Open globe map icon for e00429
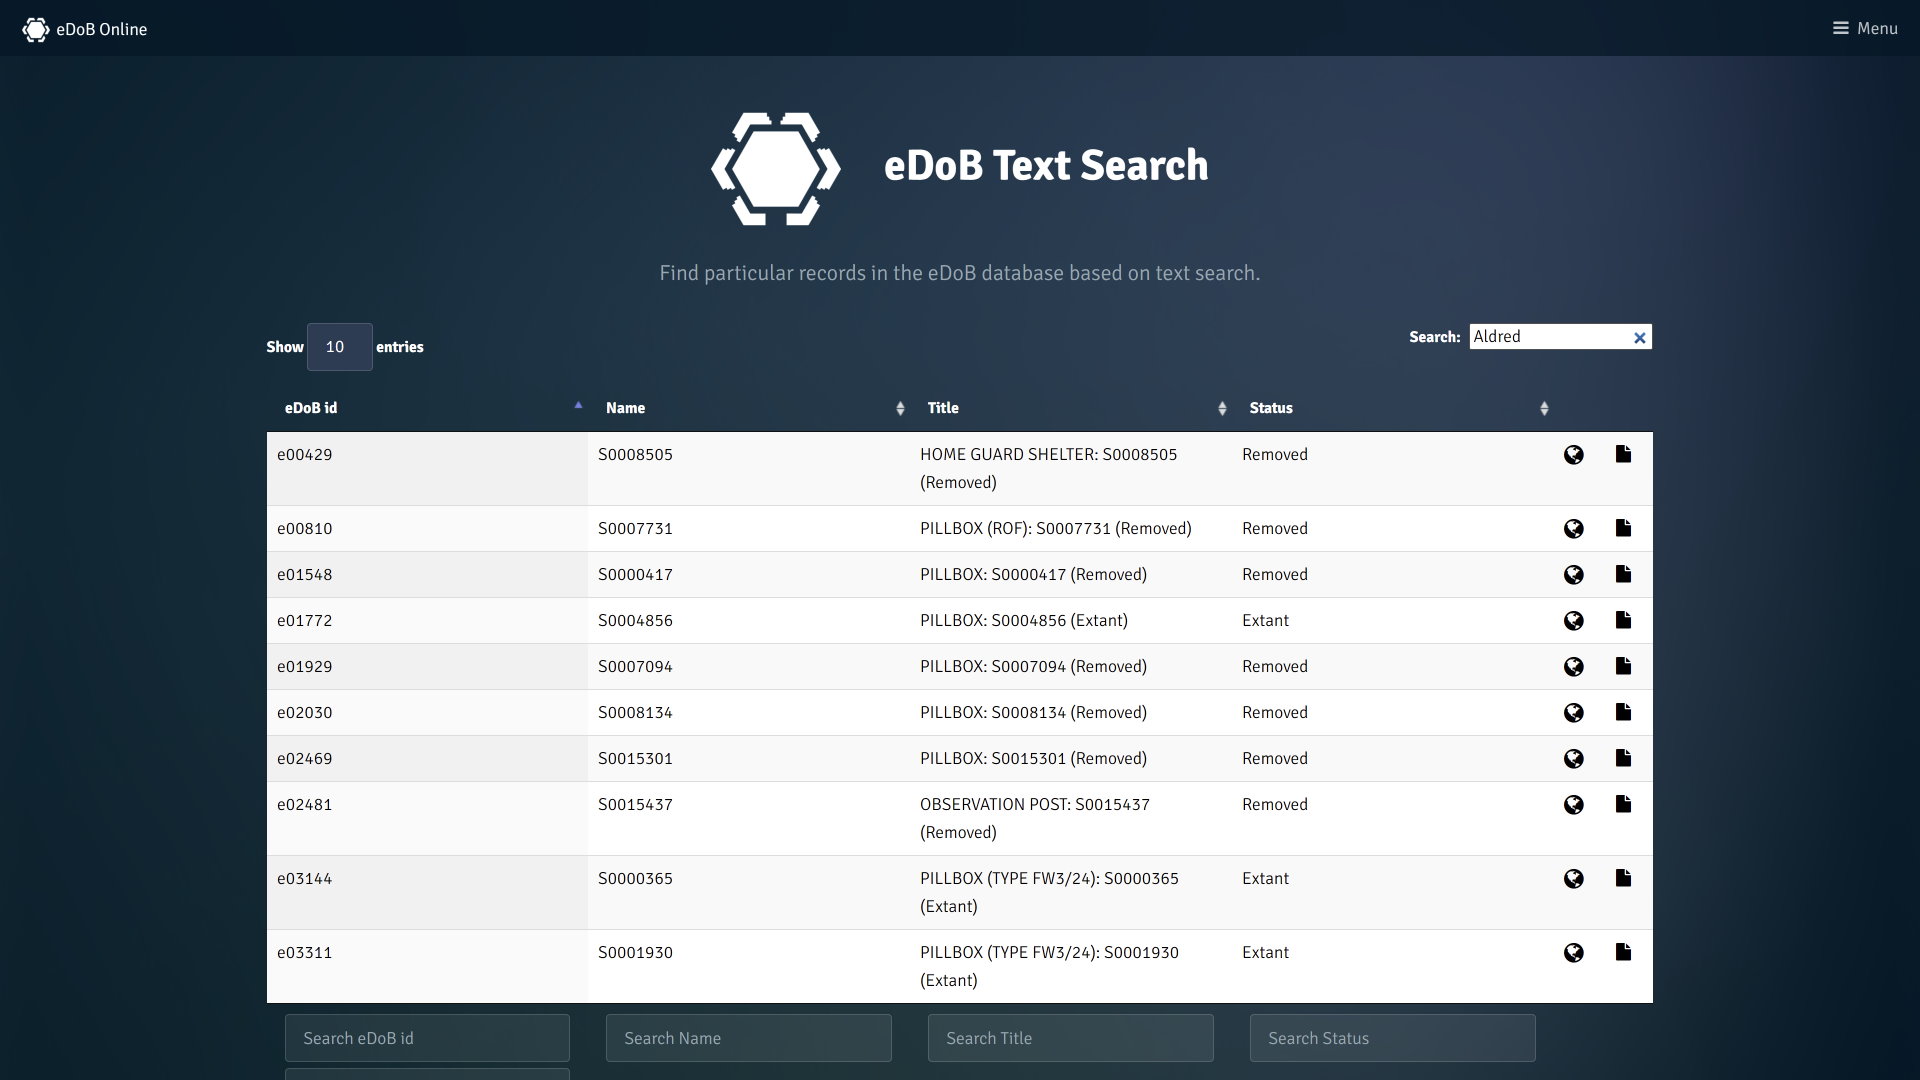The width and height of the screenshot is (1920, 1080). 1573,455
